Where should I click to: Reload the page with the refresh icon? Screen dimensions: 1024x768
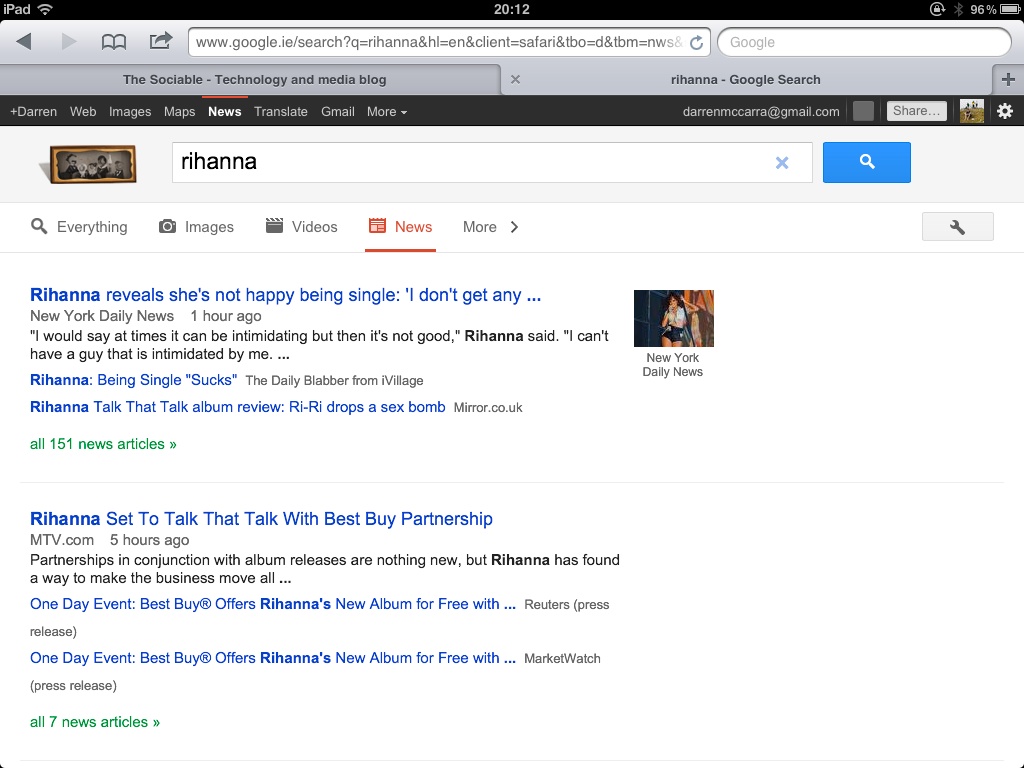point(697,43)
